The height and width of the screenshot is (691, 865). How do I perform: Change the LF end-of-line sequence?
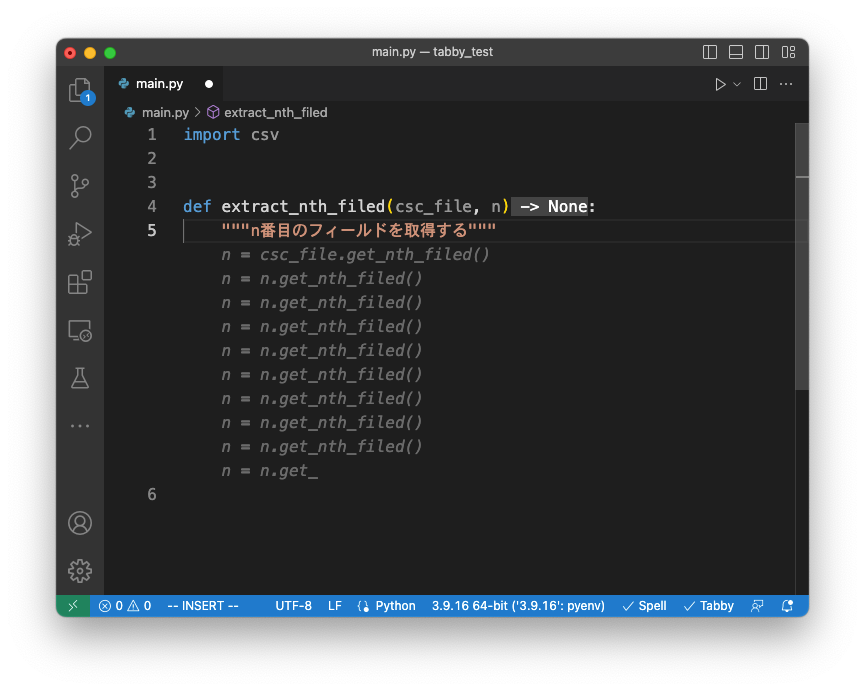(x=335, y=606)
